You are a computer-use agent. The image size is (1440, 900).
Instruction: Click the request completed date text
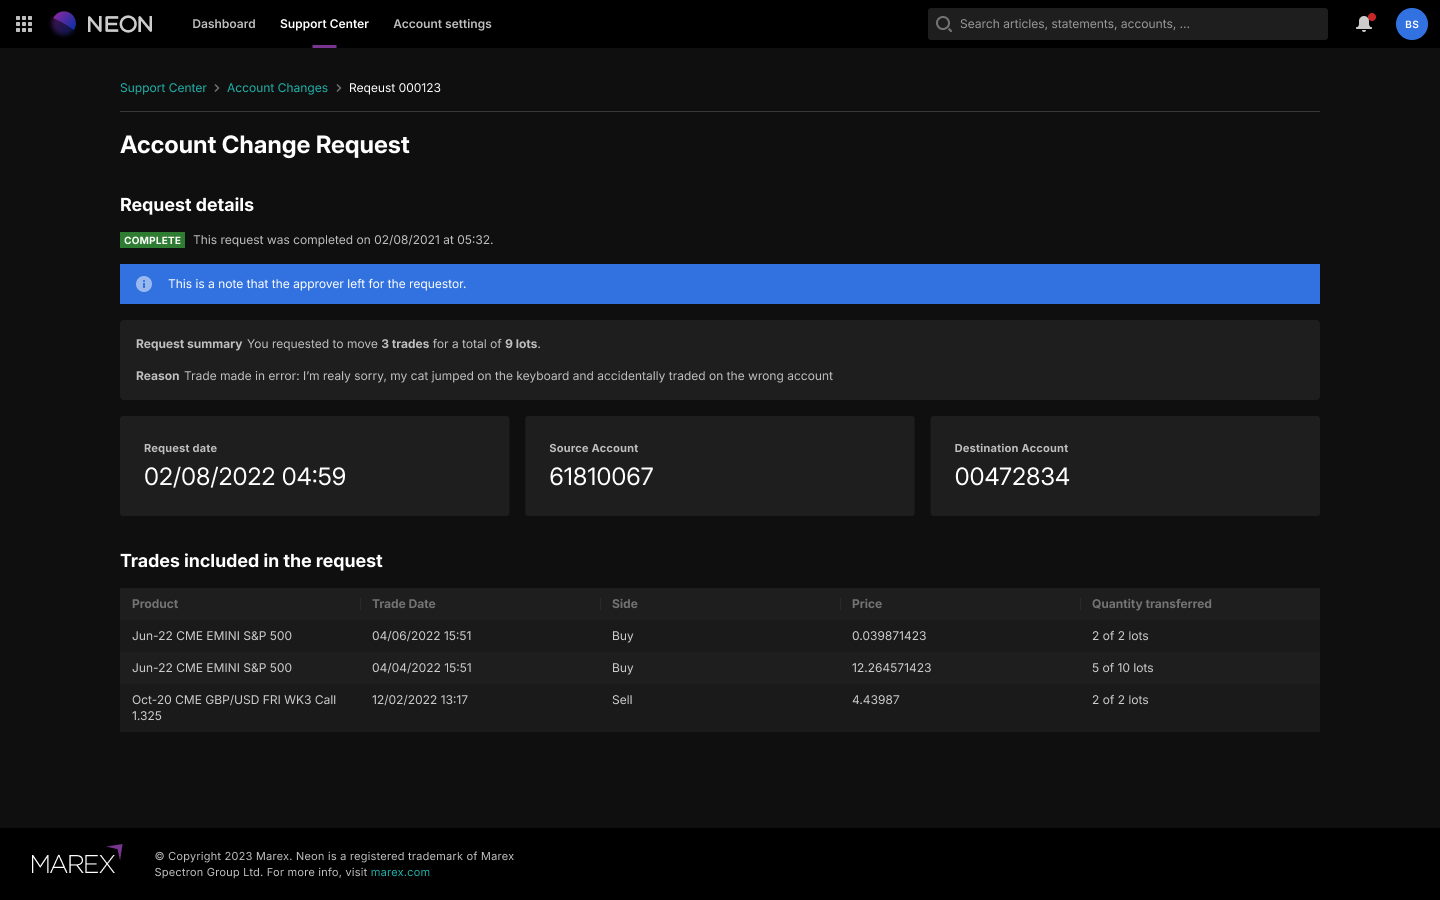343,240
